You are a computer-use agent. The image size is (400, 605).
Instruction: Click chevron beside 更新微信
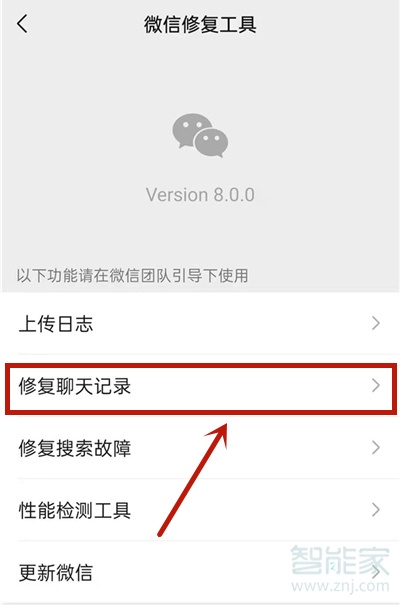[x=376, y=572]
